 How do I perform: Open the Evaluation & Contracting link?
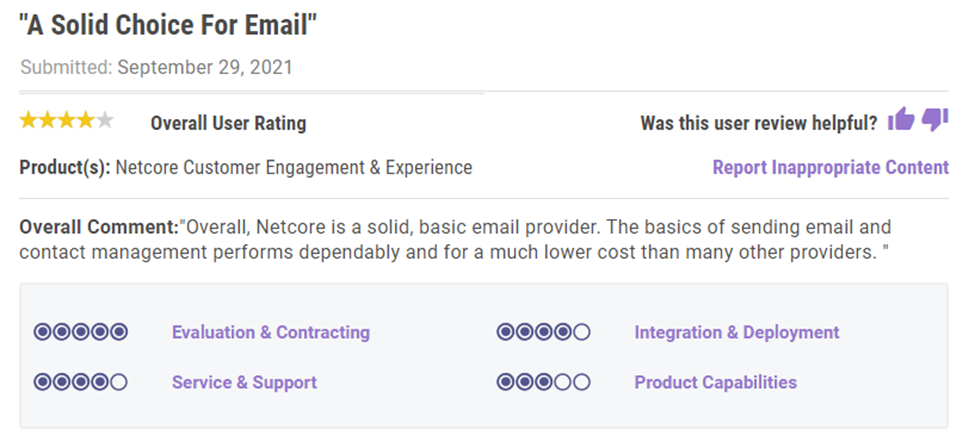click(x=270, y=332)
